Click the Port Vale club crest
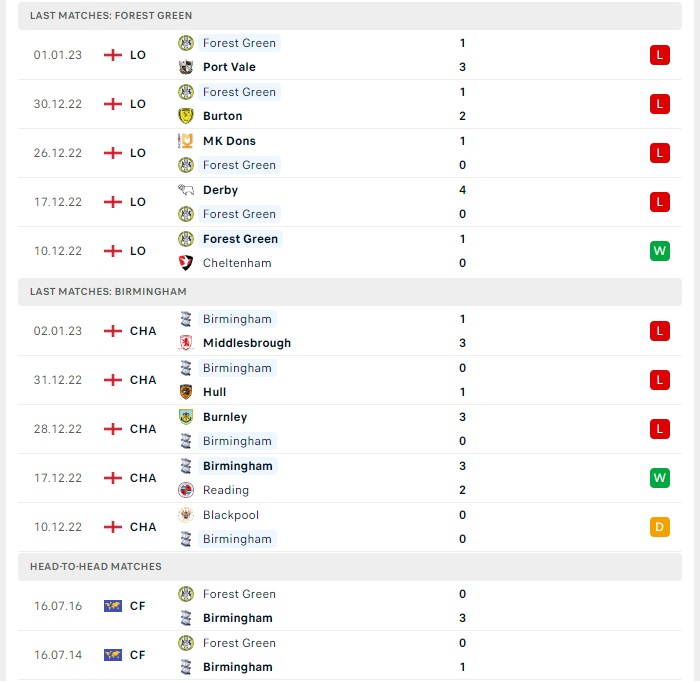This screenshot has width=700, height=683. [186, 67]
